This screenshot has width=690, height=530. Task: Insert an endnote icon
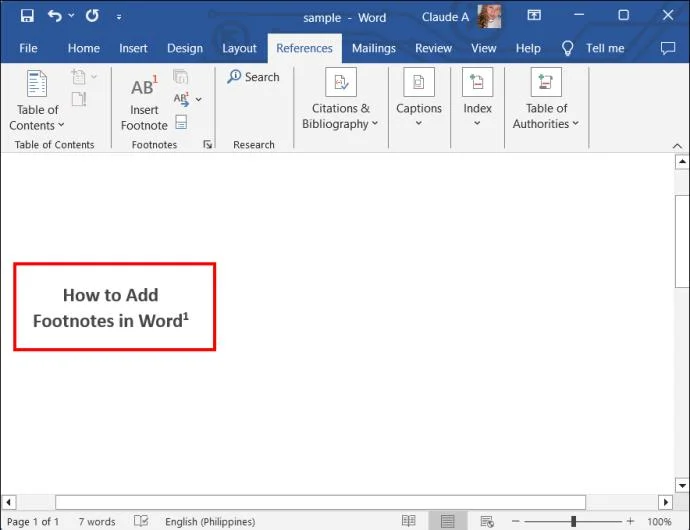tap(180, 77)
